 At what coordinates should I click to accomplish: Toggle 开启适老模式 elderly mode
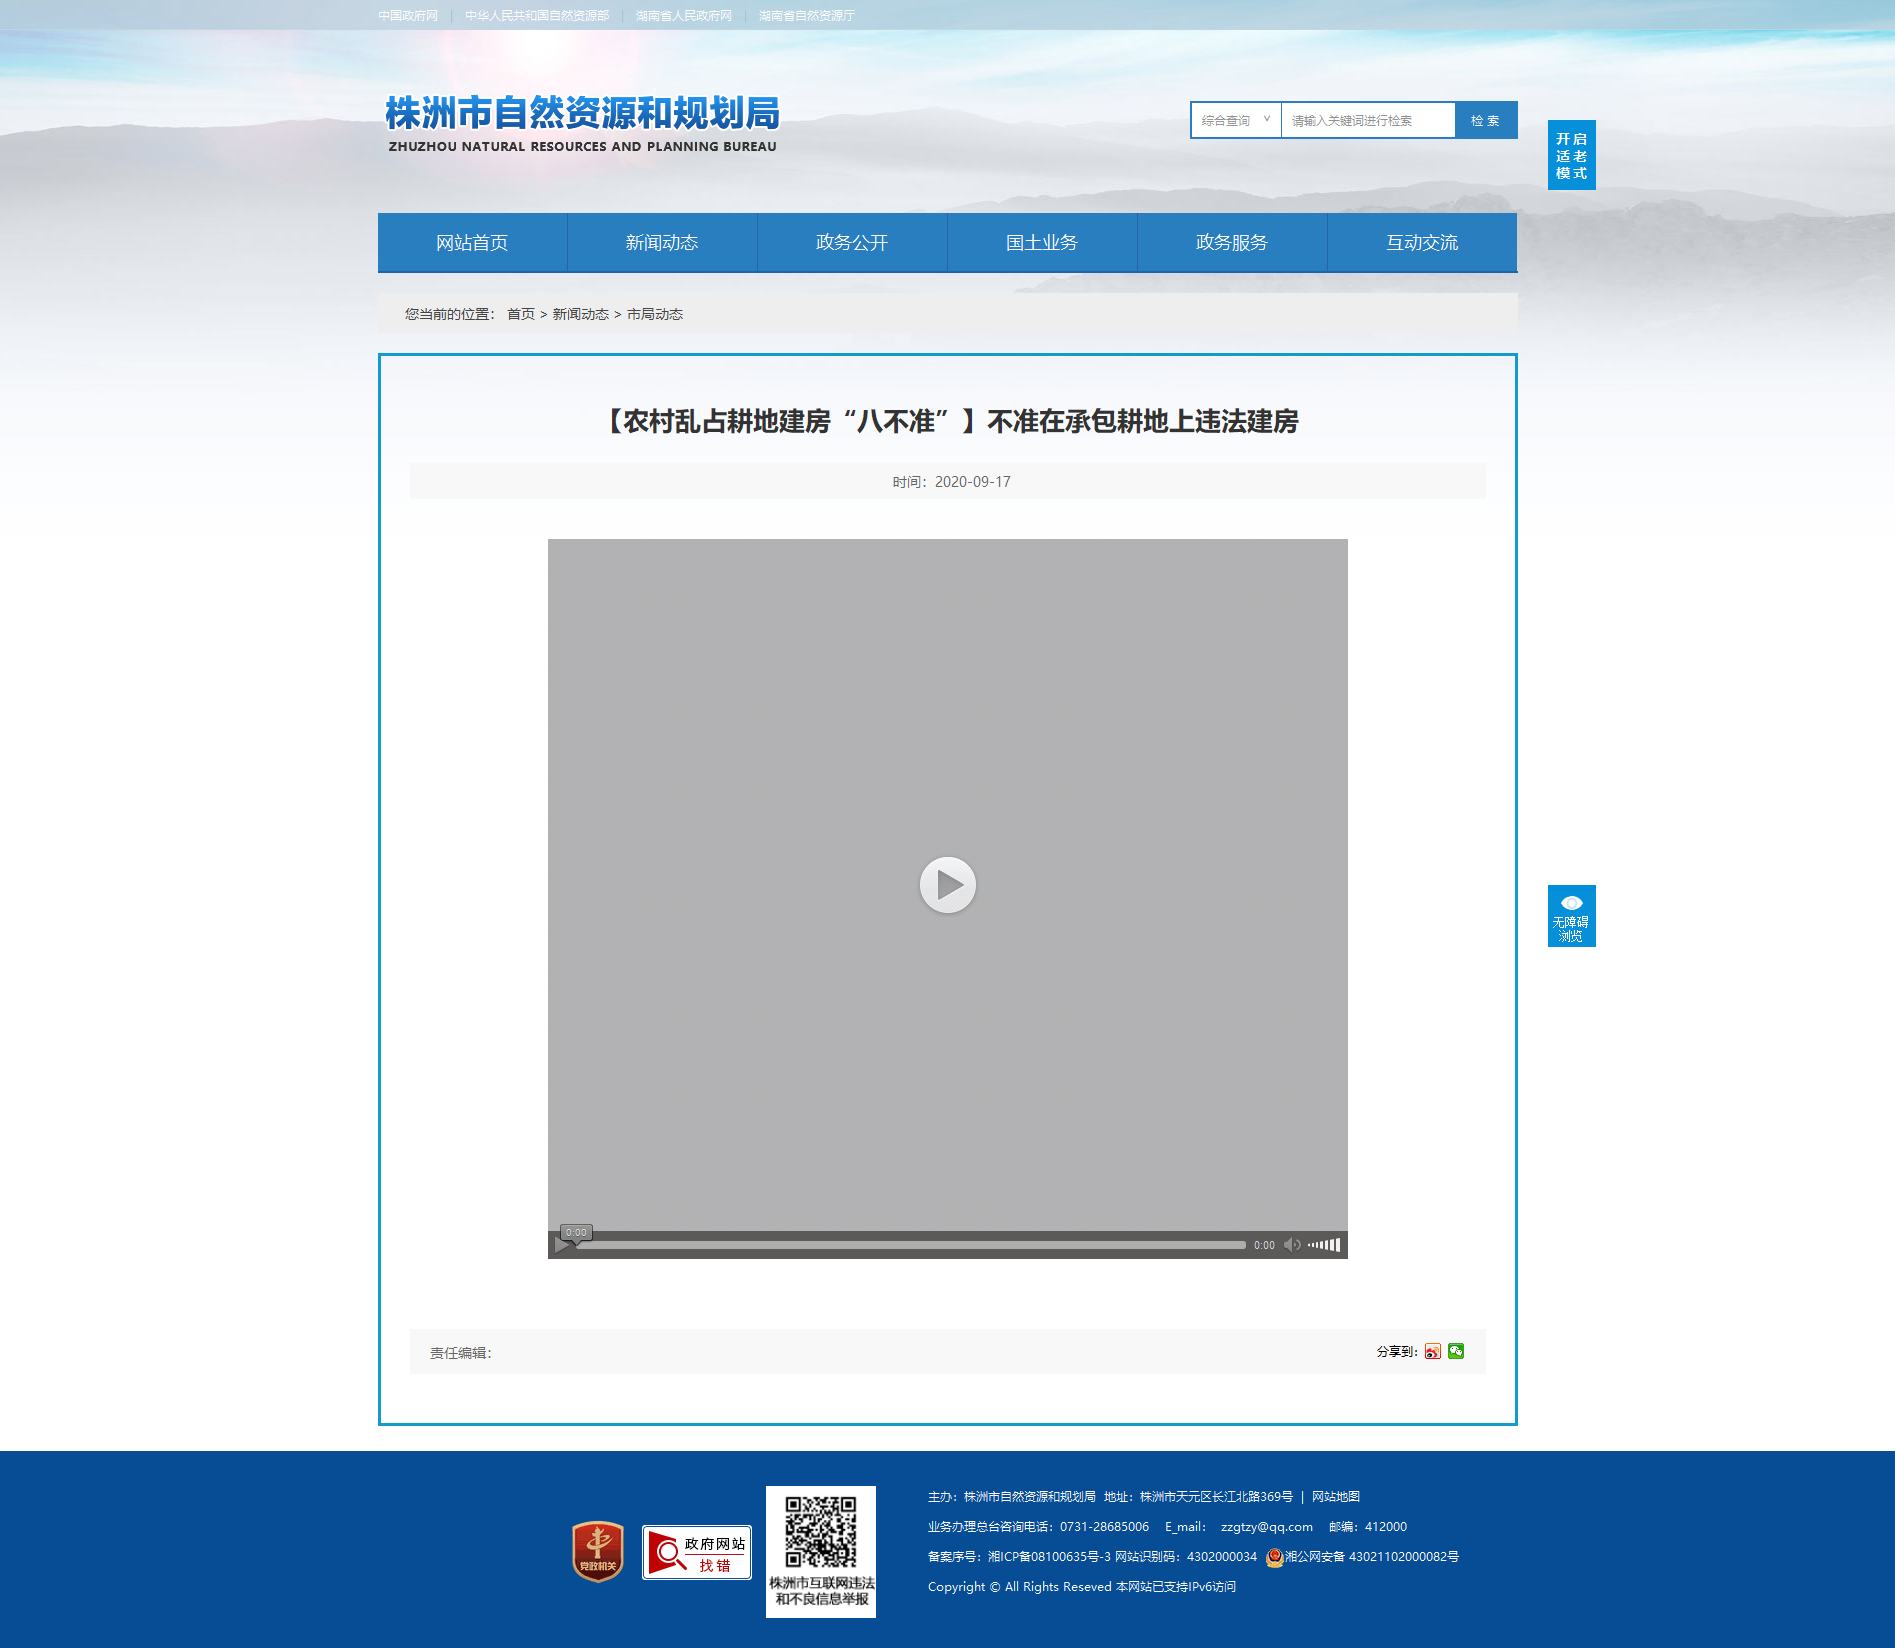click(x=1571, y=155)
